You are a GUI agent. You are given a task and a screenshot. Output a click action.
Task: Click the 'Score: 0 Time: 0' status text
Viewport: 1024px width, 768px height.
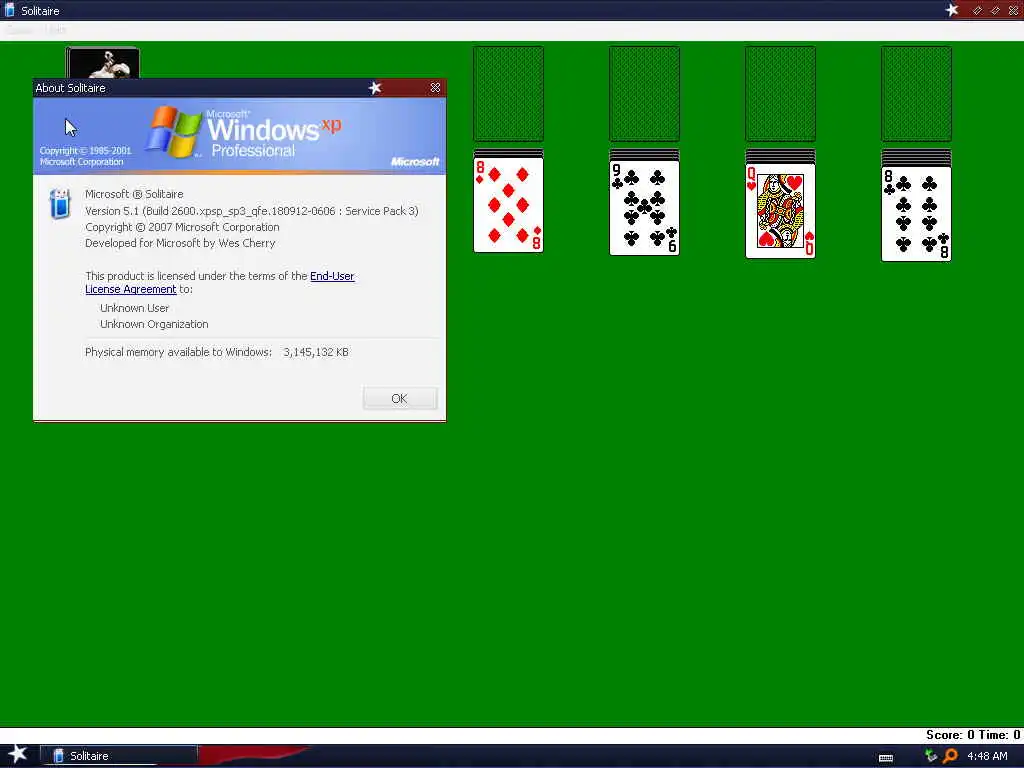(x=972, y=735)
